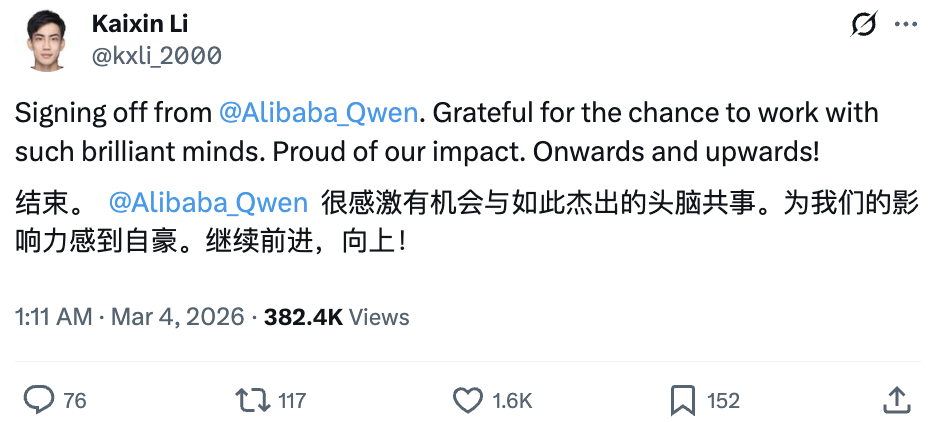Viewport: 936px width, 422px height.
Task: Click the 117 reposts count
Action: tap(292, 401)
